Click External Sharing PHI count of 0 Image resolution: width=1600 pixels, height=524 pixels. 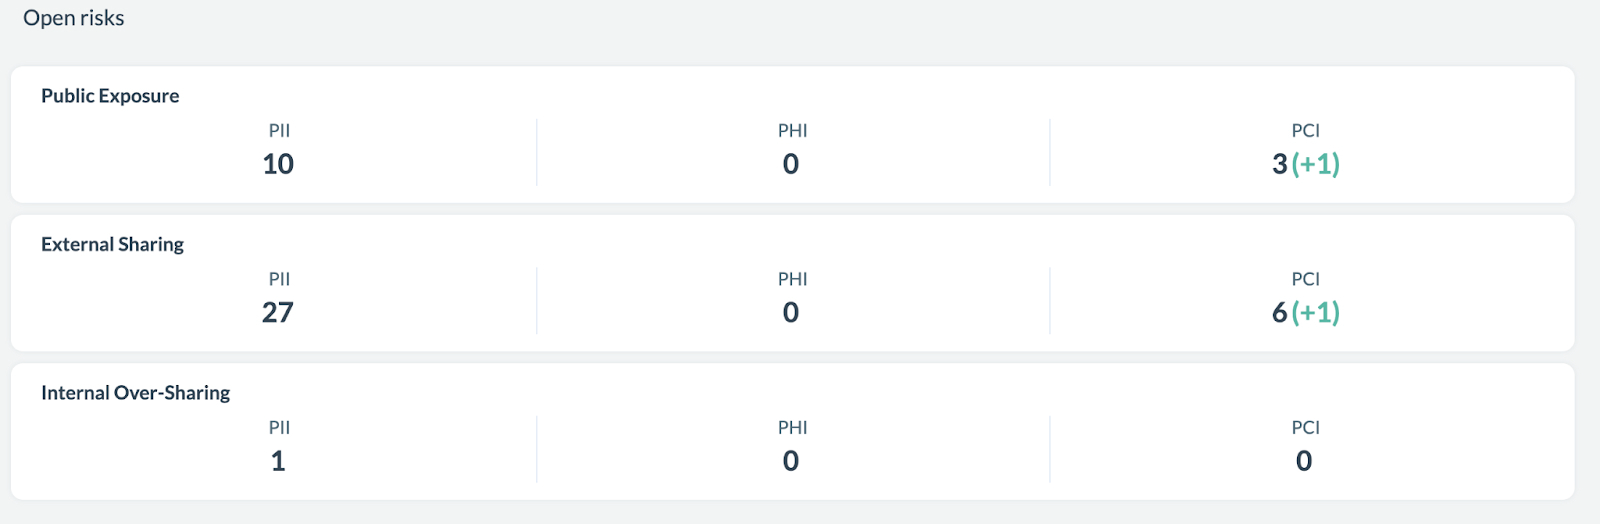point(791,313)
